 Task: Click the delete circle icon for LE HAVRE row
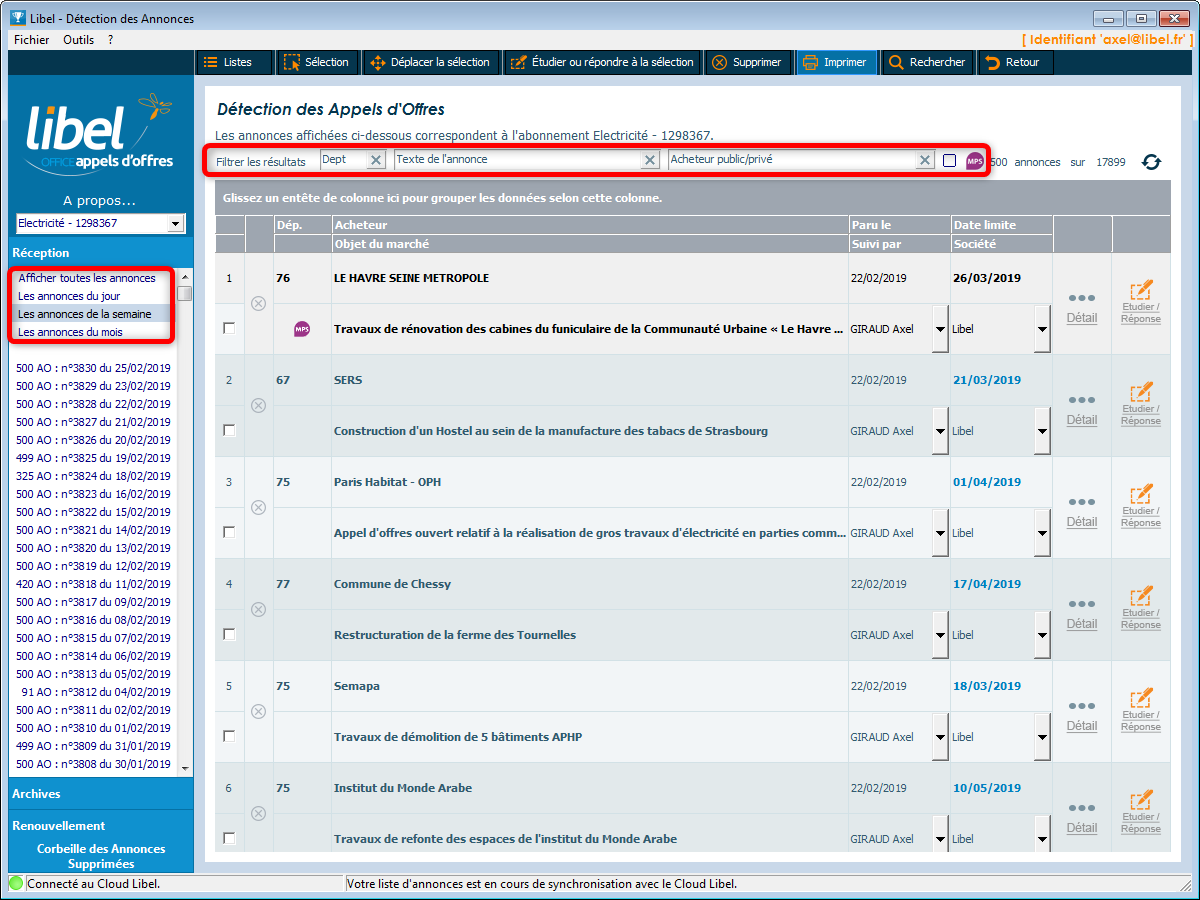[x=258, y=303]
